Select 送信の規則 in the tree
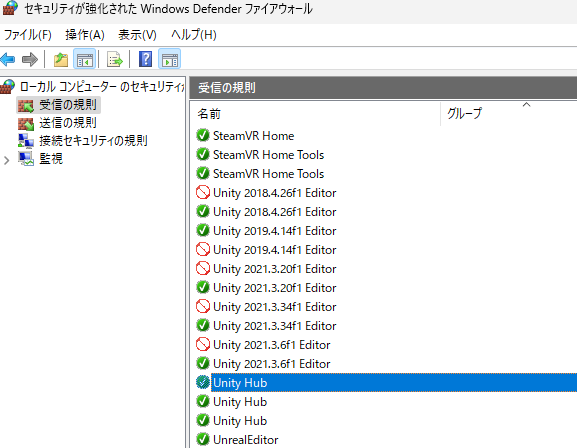The image size is (577, 448). pyautogui.click(x=68, y=123)
